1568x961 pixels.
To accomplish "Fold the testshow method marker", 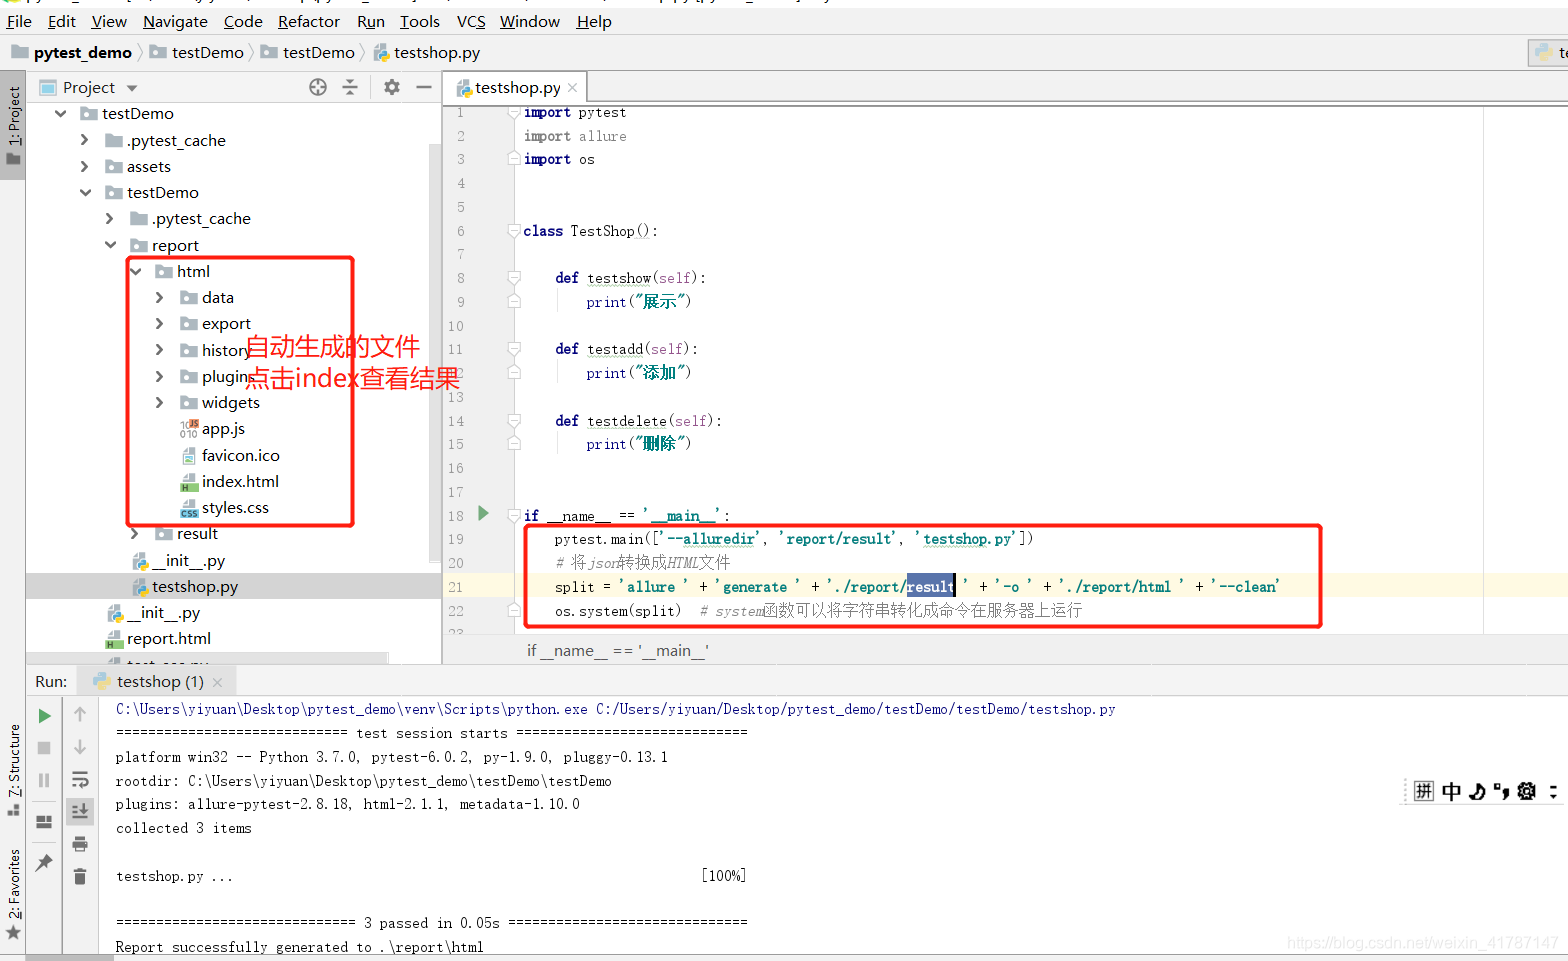I will click(x=513, y=278).
